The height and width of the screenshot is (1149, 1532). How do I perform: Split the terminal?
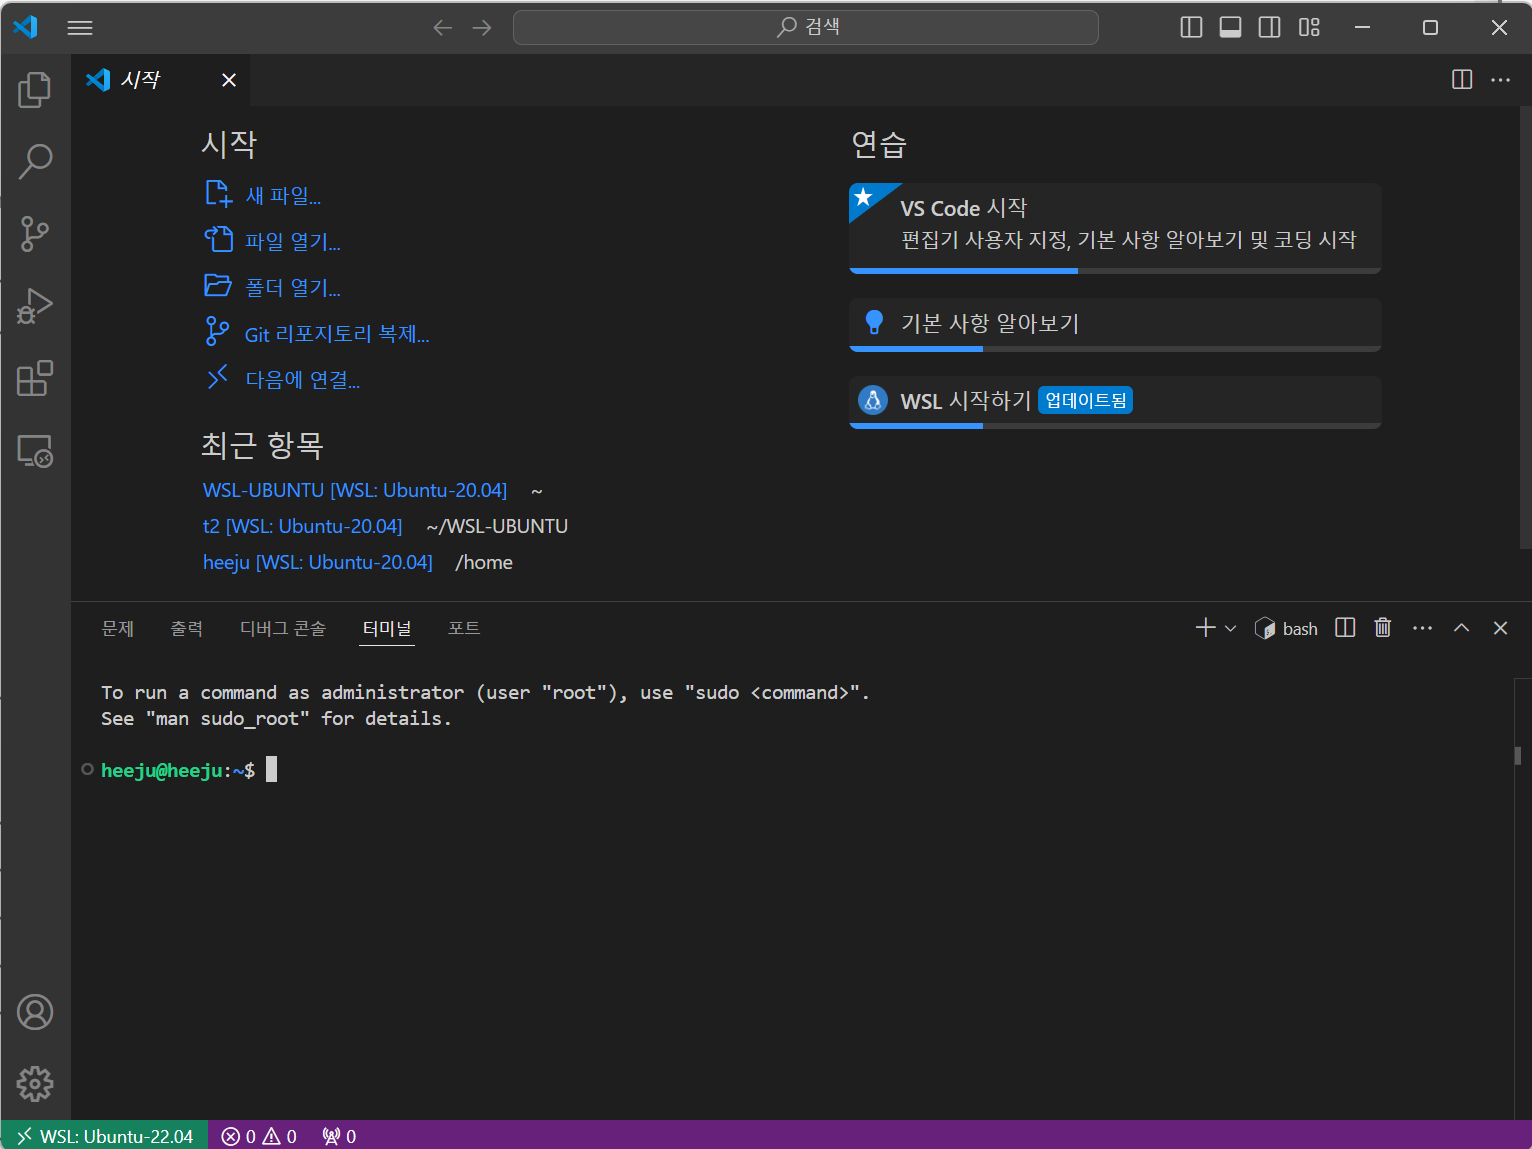point(1346,628)
